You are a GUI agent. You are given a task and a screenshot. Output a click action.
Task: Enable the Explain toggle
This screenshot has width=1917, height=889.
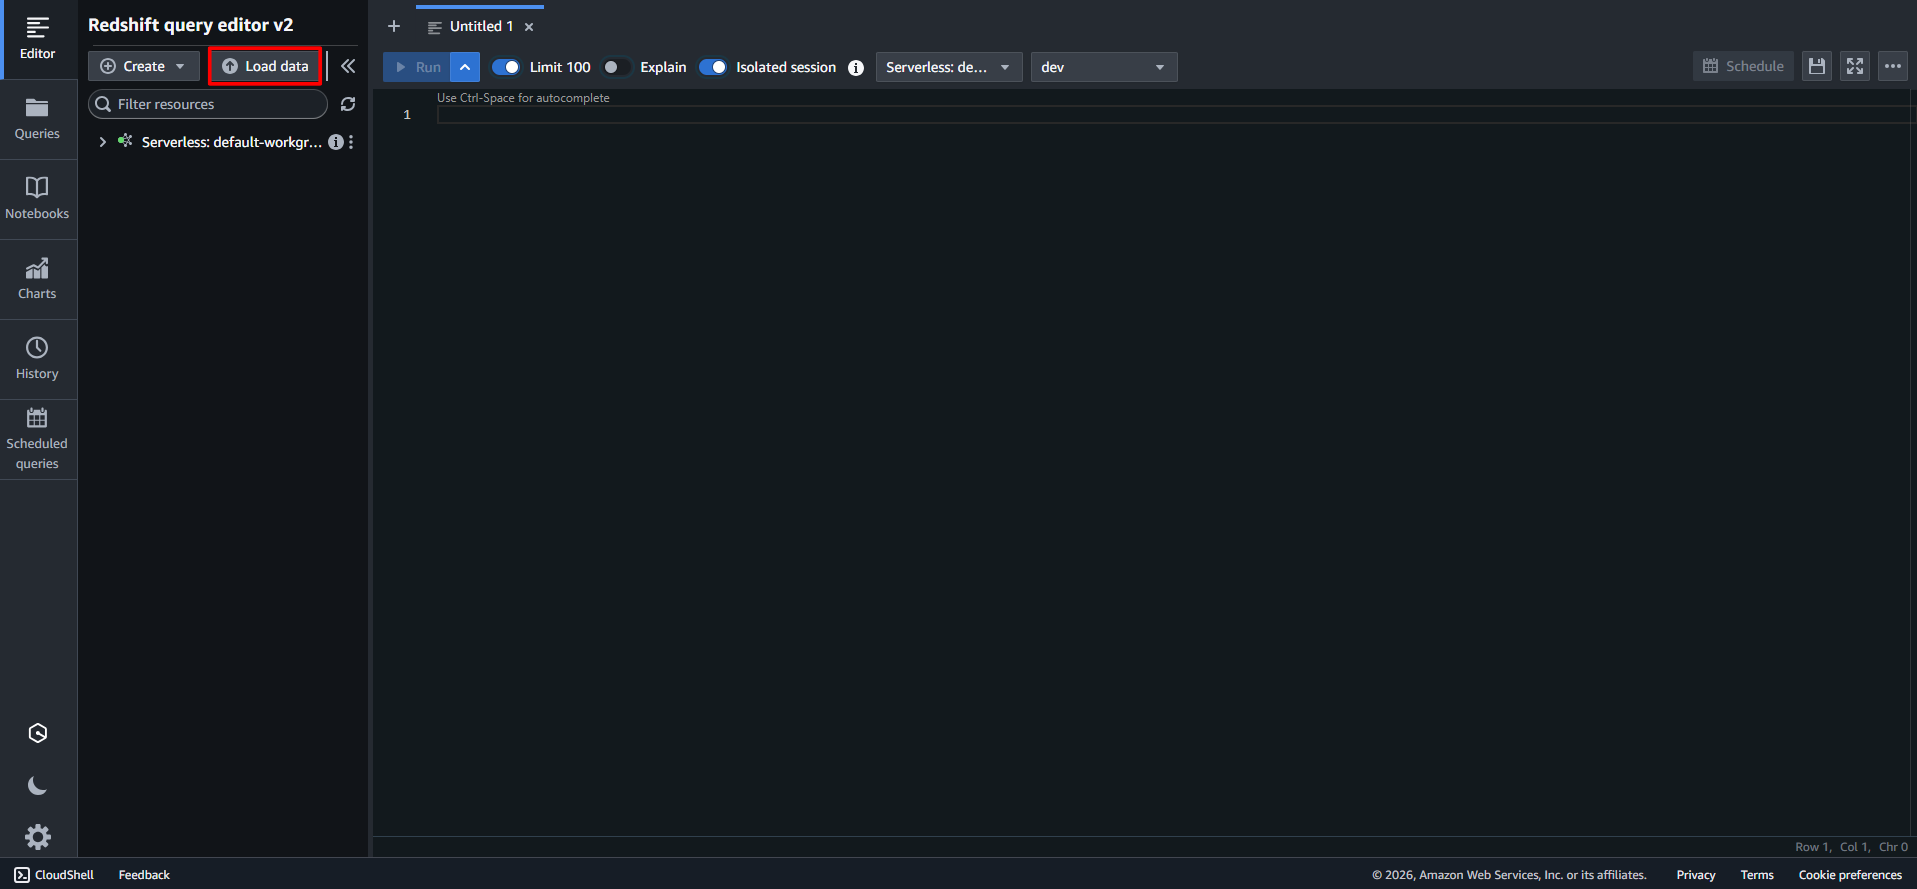pos(616,67)
